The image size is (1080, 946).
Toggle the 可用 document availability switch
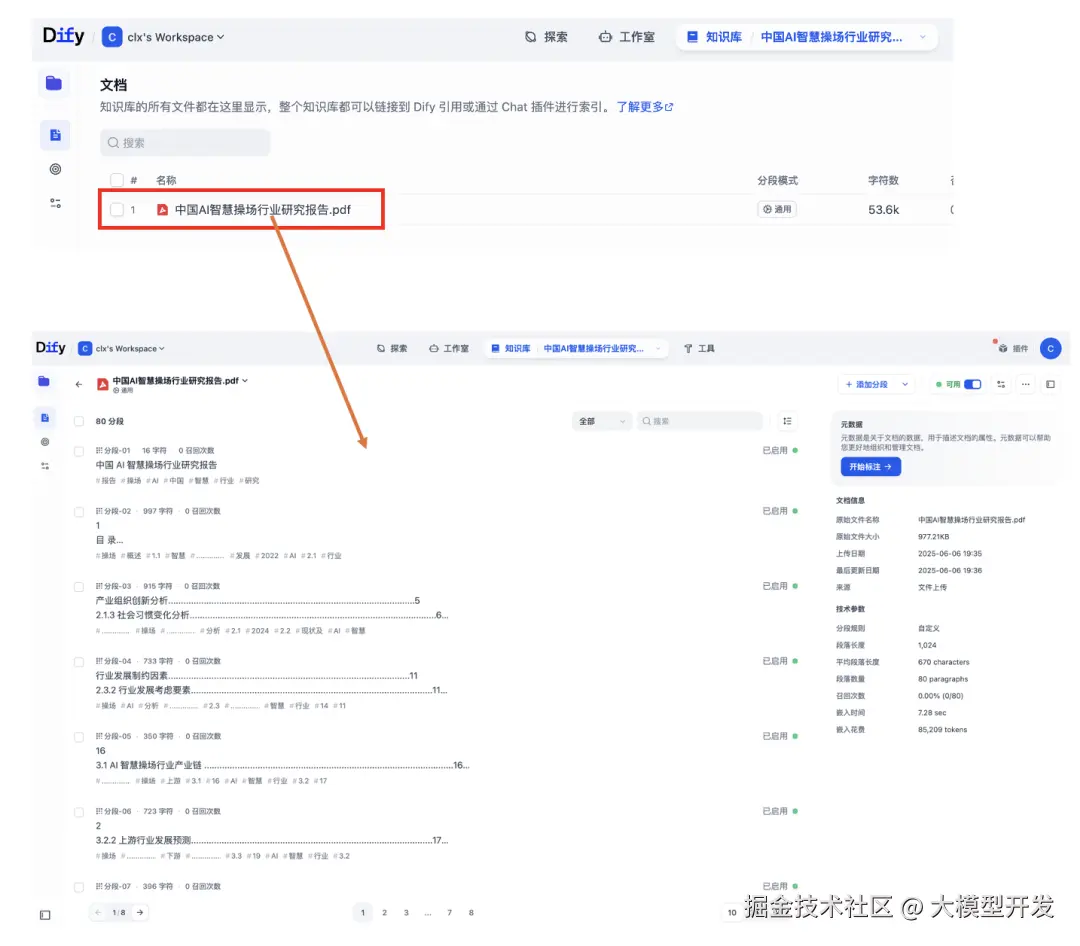click(972, 385)
